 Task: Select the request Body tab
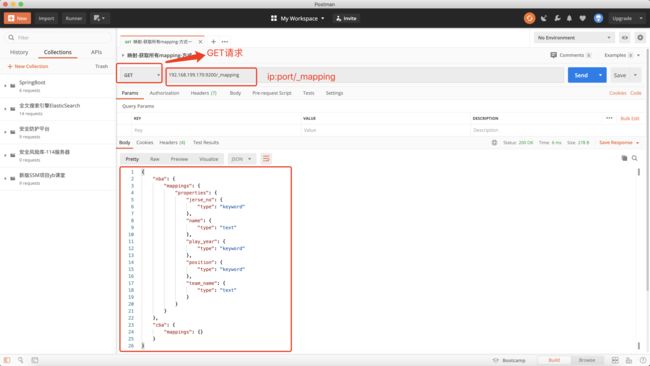click(235, 93)
